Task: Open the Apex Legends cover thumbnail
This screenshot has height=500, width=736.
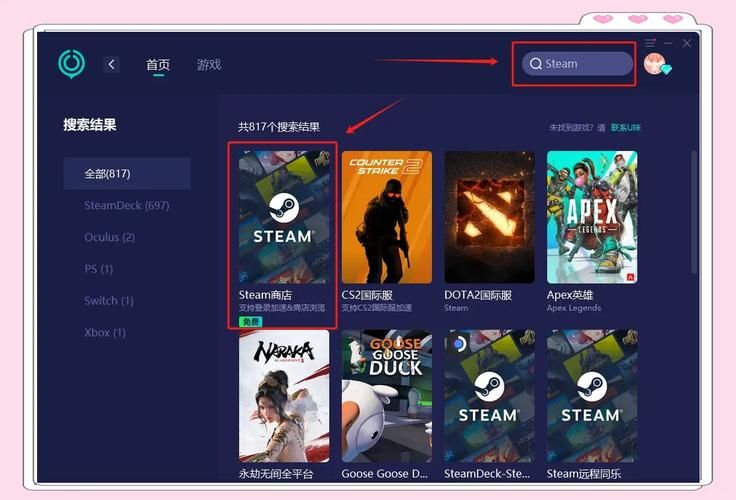Action: pyautogui.click(x=592, y=217)
